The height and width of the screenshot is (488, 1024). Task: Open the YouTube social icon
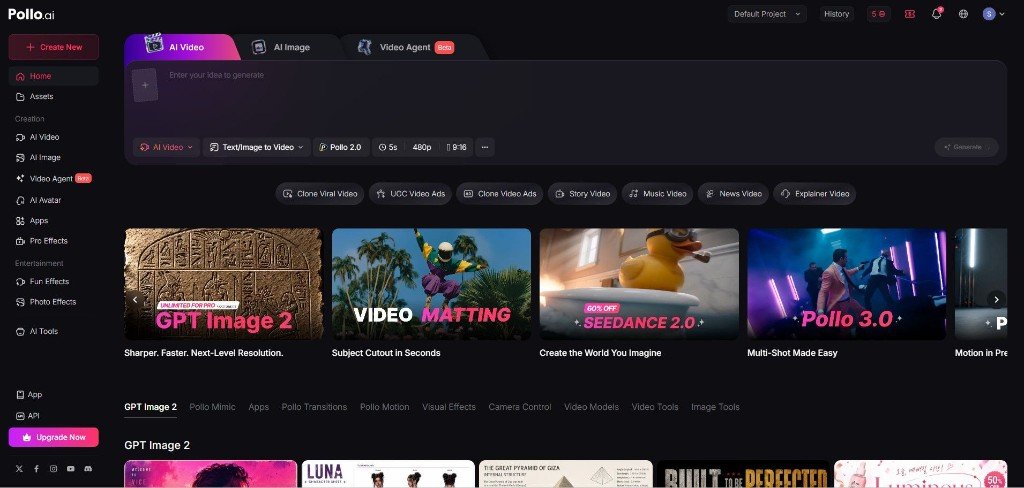(71, 468)
